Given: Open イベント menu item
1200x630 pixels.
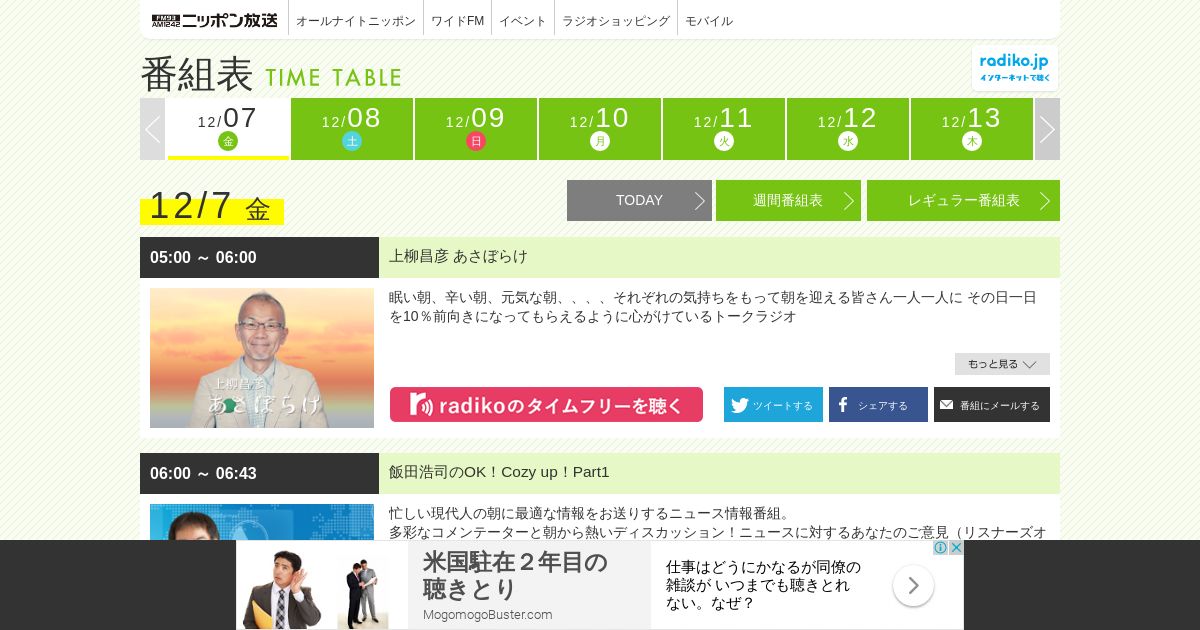Looking at the screenshot, I should (523, 21).
